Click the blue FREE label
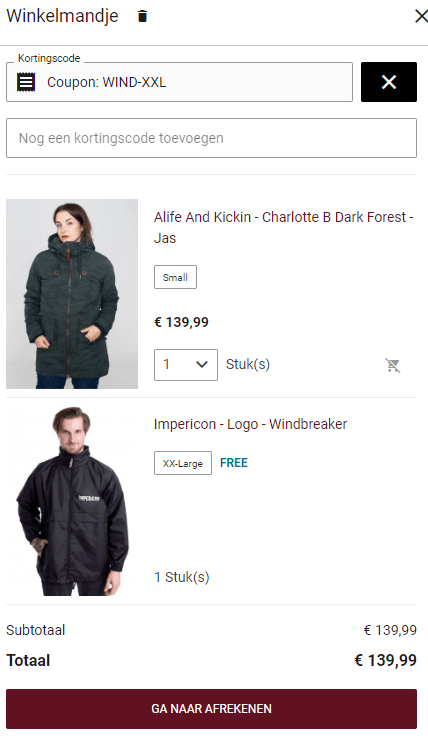 (234, 463)
